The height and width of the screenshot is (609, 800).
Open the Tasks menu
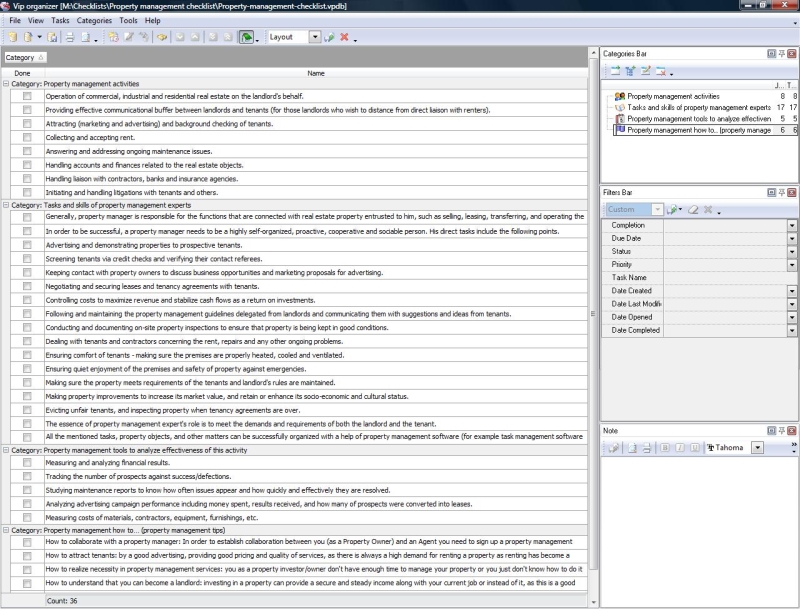point(60,20)
